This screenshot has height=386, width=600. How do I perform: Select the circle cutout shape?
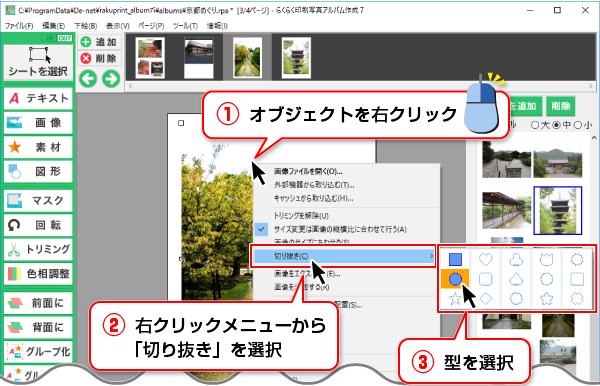click(455, 279)
